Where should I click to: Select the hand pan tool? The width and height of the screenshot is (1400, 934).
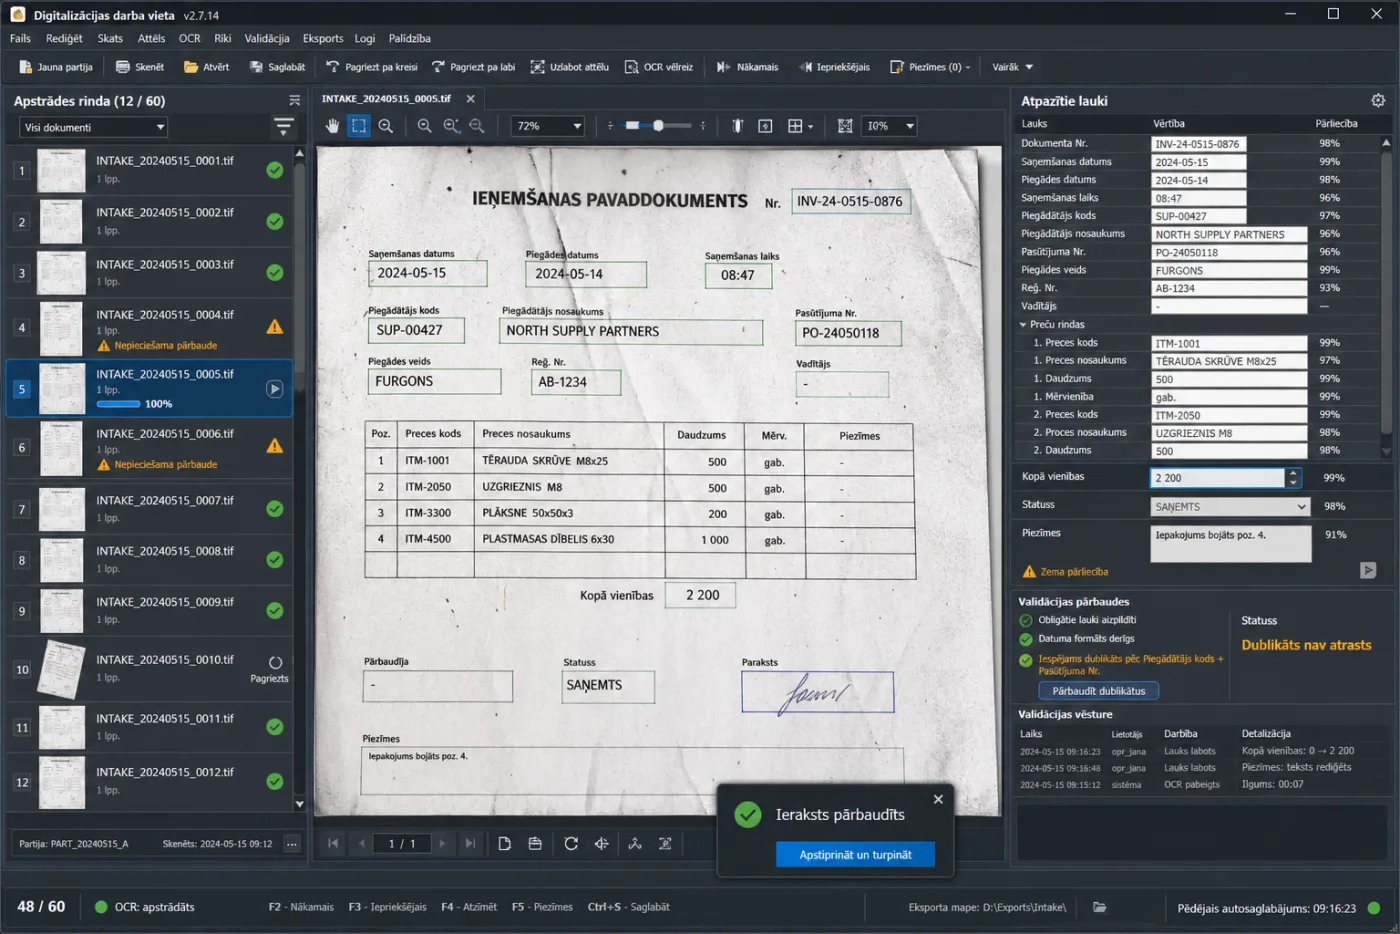tap(333, 126)
